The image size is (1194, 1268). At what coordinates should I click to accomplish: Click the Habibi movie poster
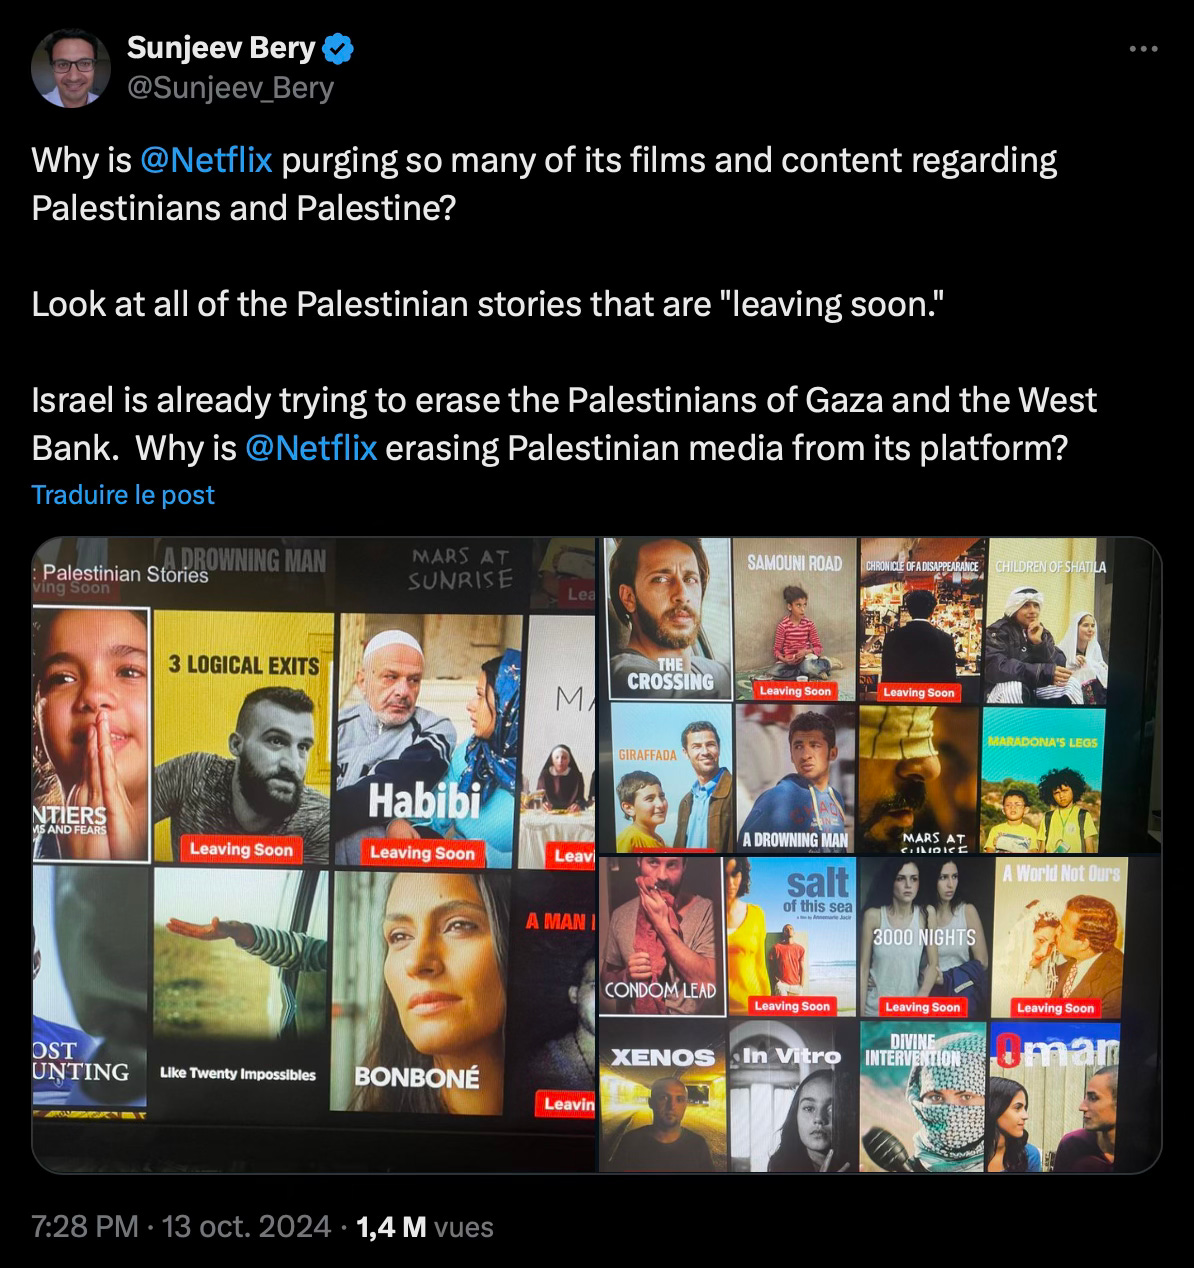pos(430,738)
